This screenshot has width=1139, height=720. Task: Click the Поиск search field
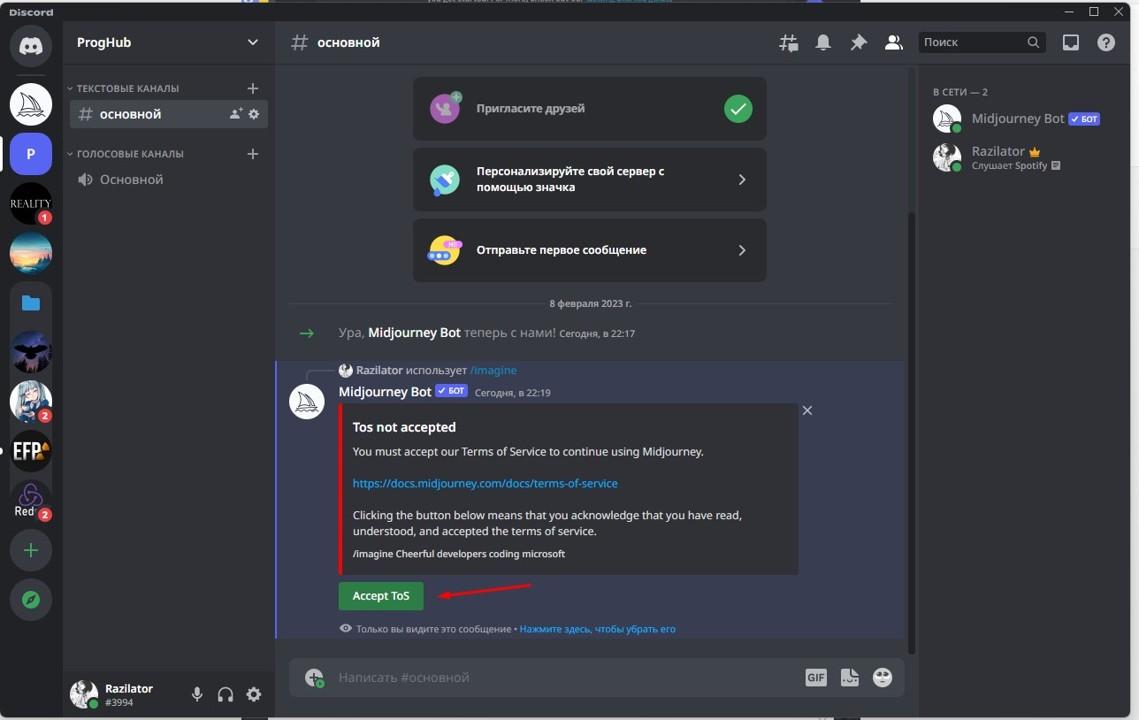click(982, 43)
